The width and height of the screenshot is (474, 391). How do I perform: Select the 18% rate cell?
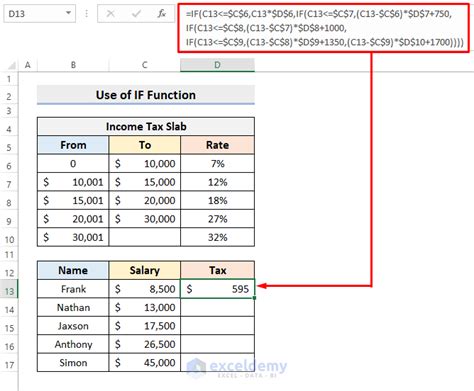[217, 200]
